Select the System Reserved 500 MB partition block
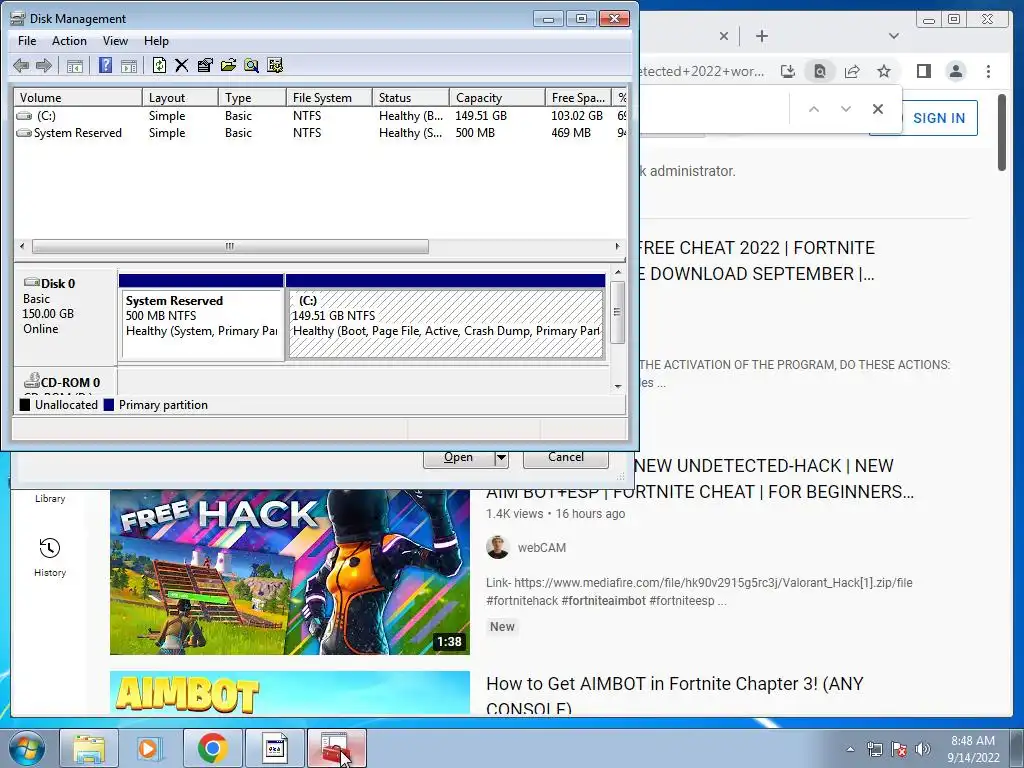The image size is (1024, 768). 201,317
